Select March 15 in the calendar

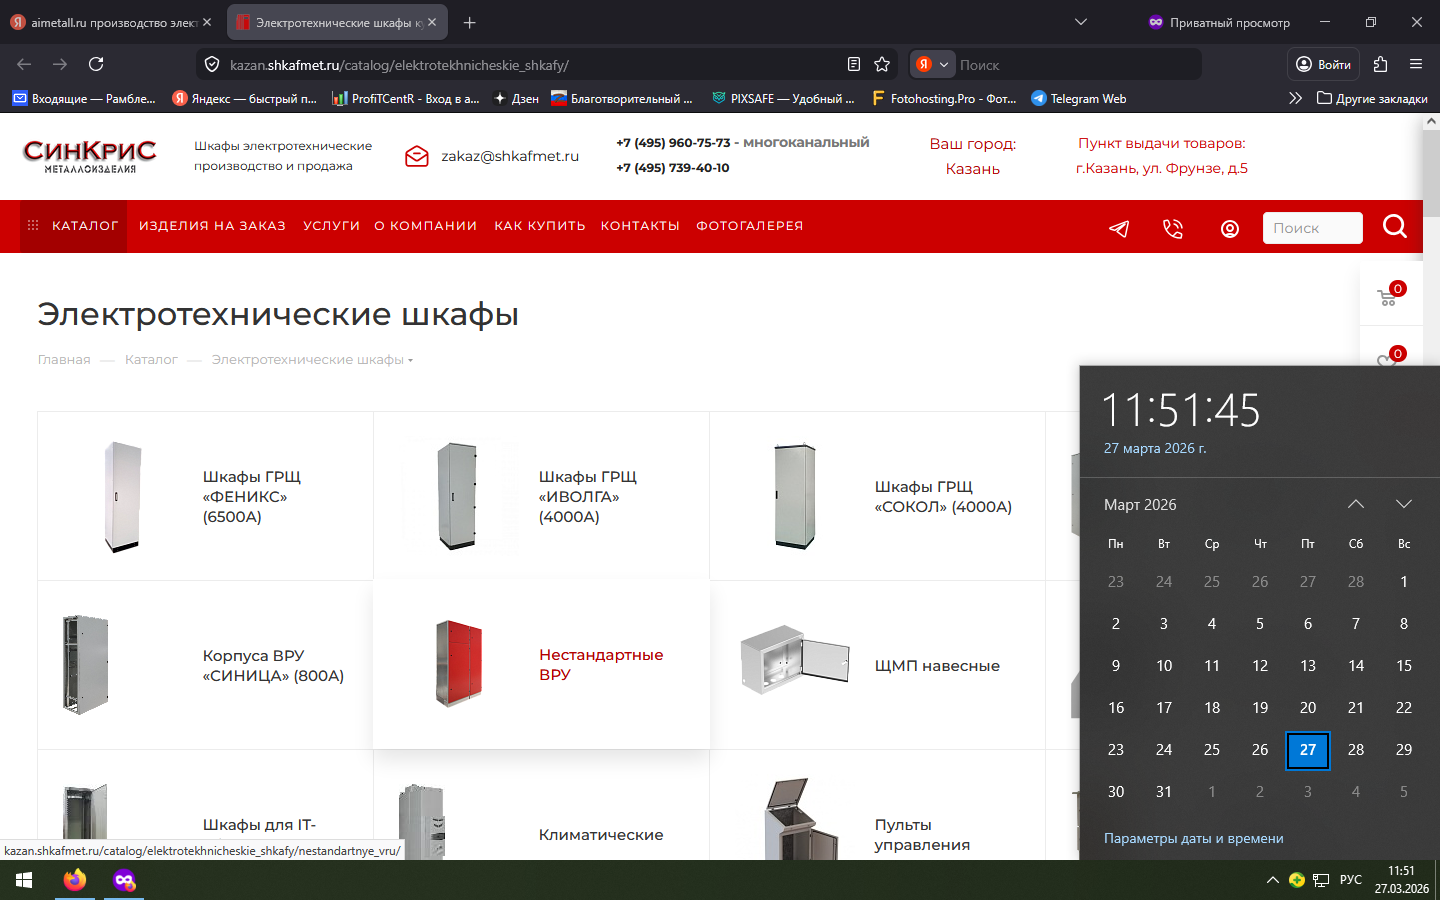tap(1404, 666)
